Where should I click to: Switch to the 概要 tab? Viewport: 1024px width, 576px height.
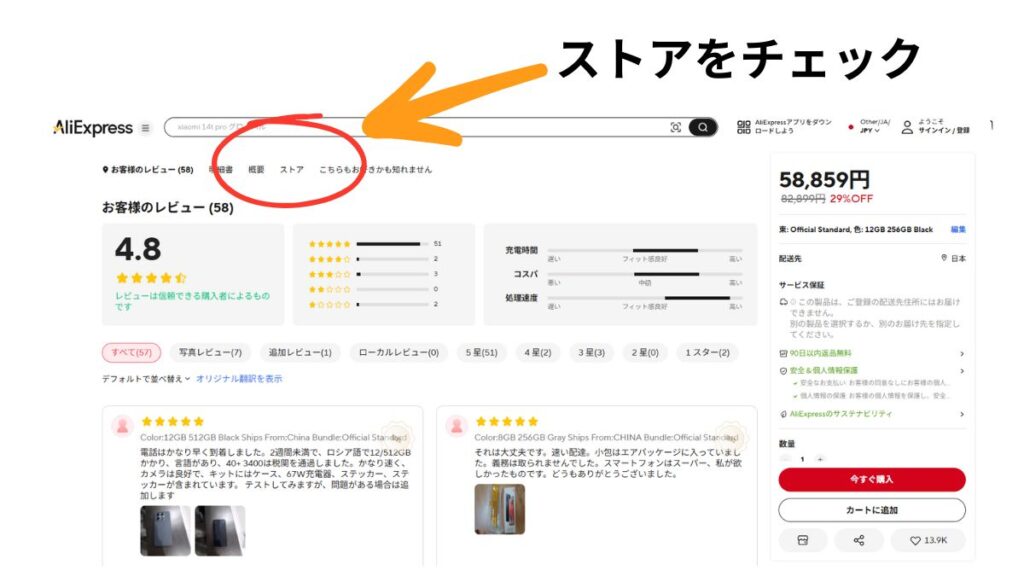(256, 170)
